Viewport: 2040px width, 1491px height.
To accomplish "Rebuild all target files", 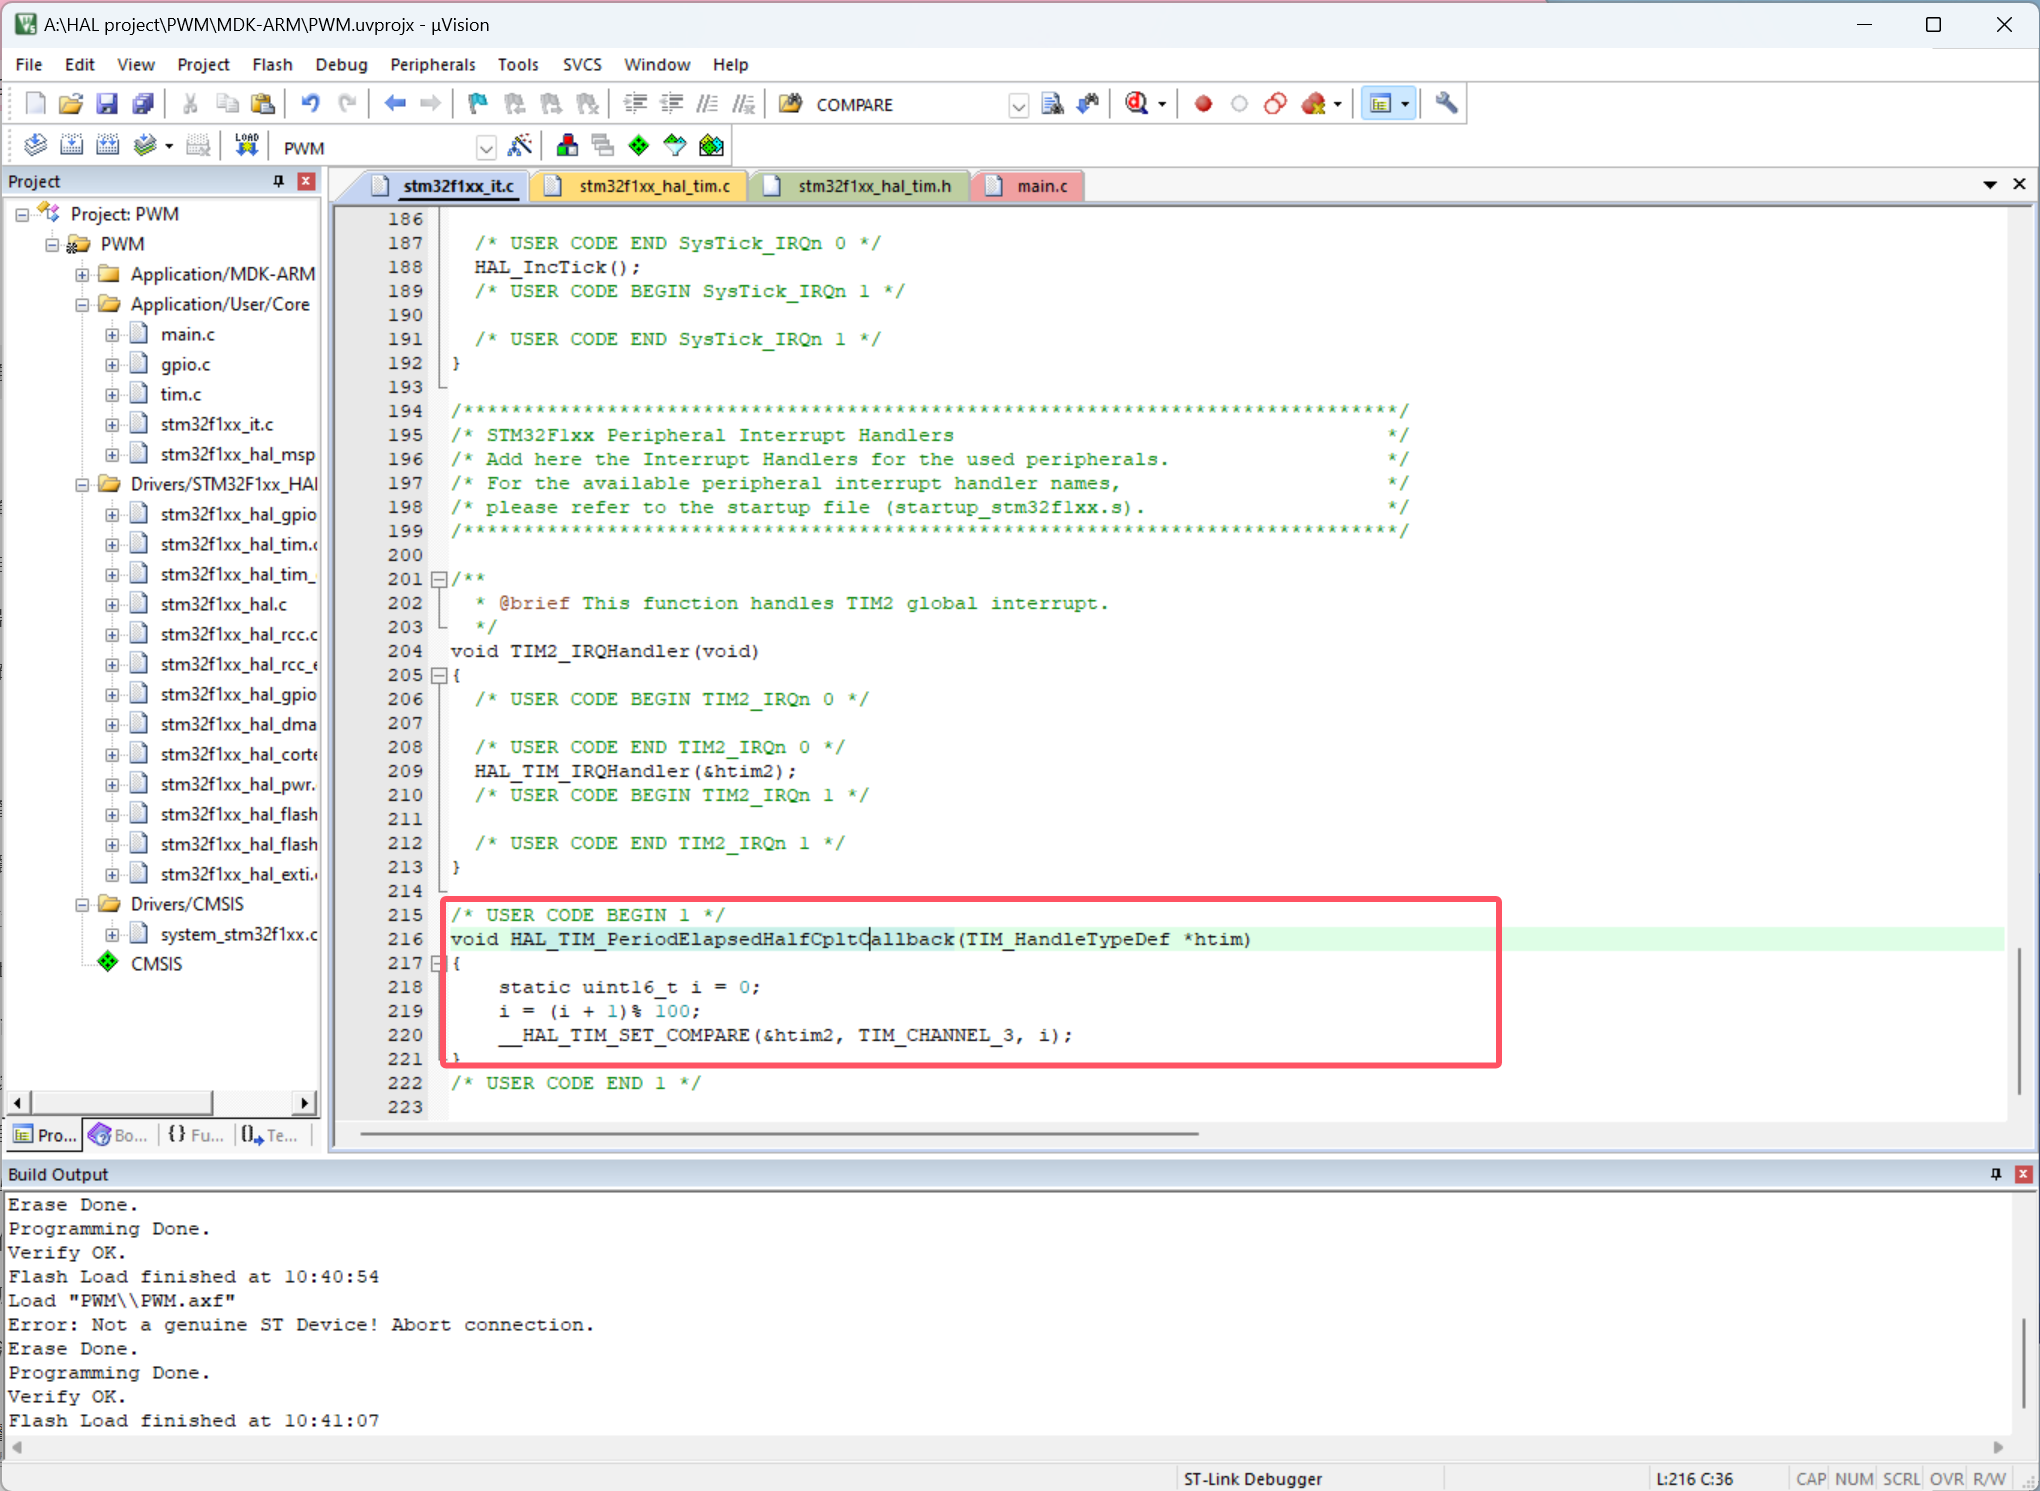I will (x=107, y=145).
